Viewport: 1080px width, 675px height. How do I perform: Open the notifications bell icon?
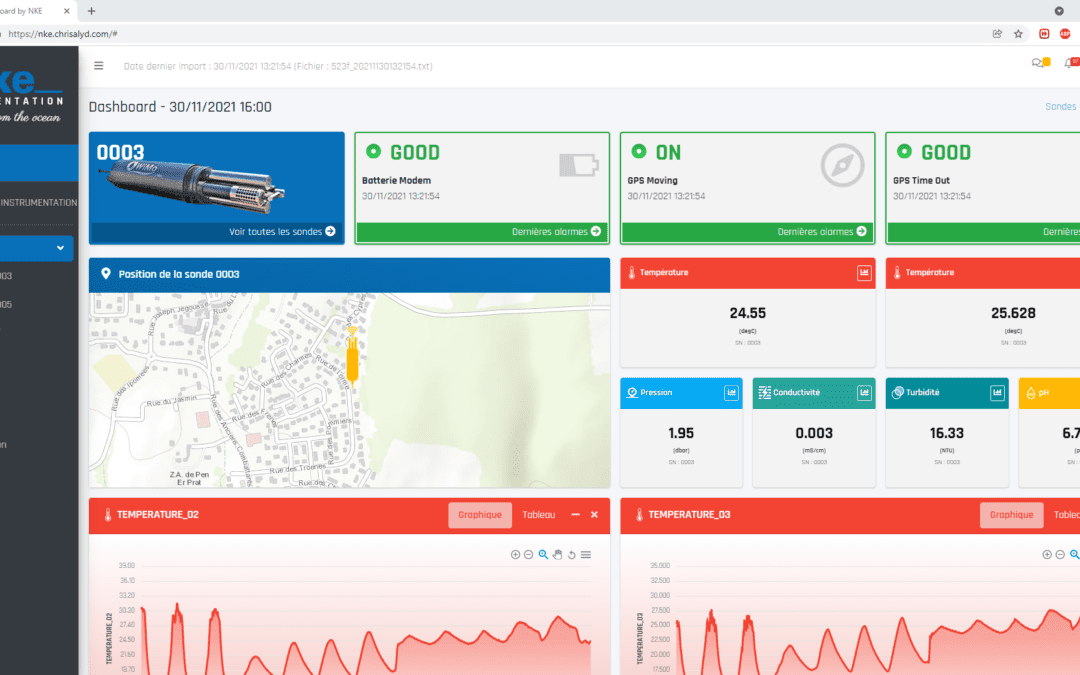(1070, 63)
